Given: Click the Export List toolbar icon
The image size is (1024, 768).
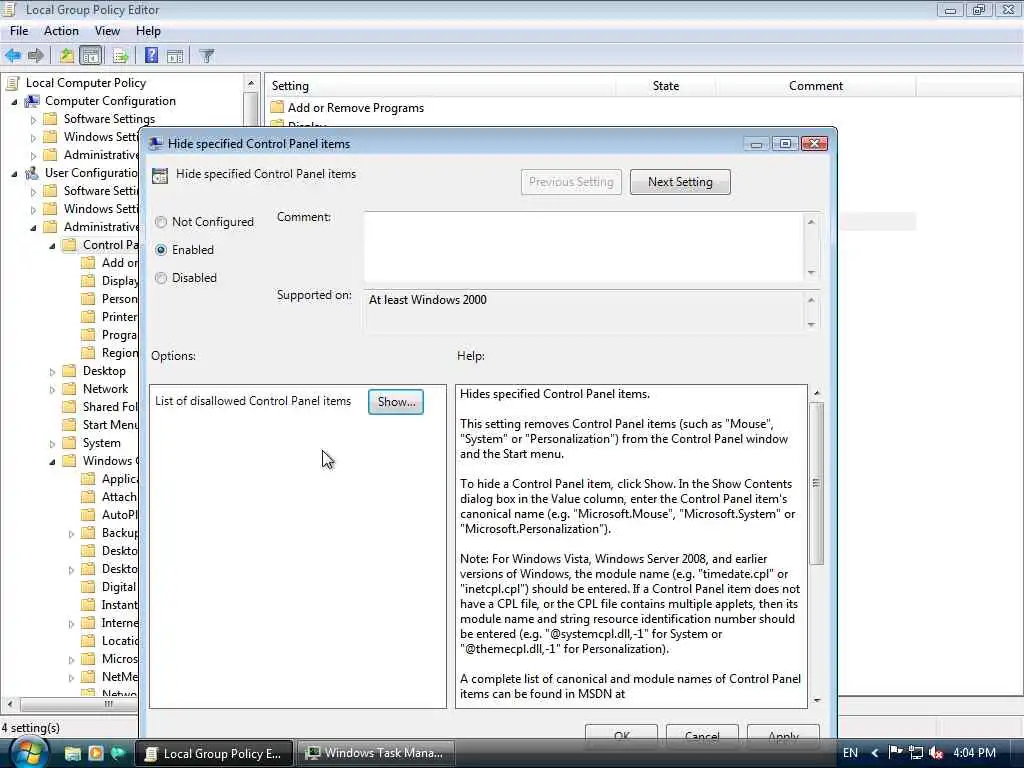Looking at the screenshot, I should click(x=120, y=56).
